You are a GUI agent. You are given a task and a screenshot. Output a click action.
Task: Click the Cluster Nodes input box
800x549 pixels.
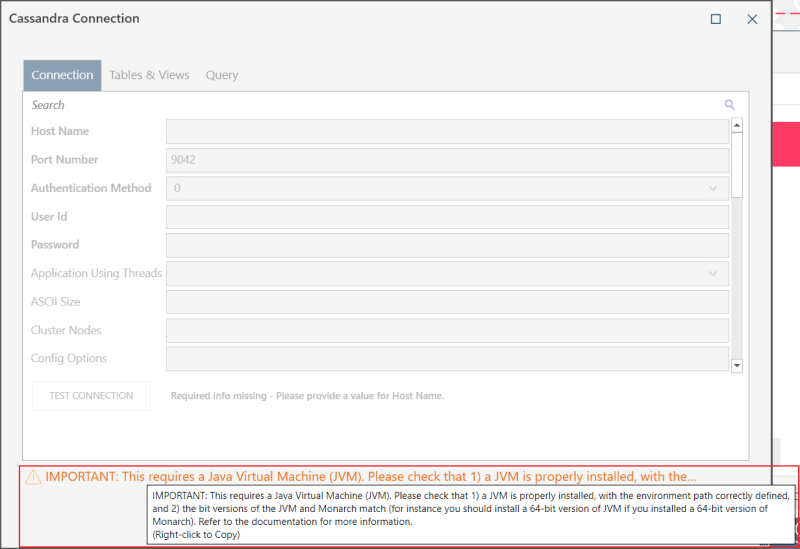point(447,330)
